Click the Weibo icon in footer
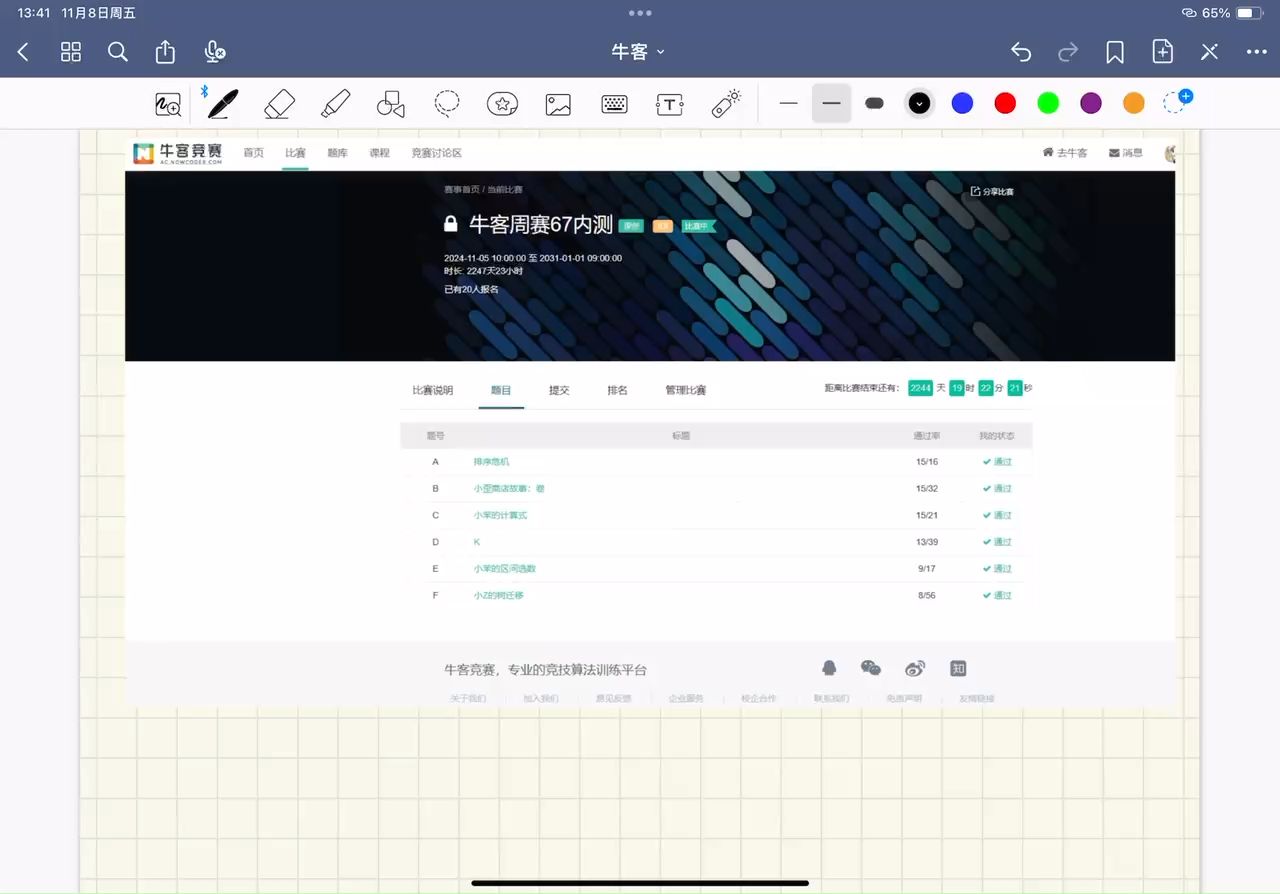1280x894 pixels. pyautogui.click(x=915, y=668)
